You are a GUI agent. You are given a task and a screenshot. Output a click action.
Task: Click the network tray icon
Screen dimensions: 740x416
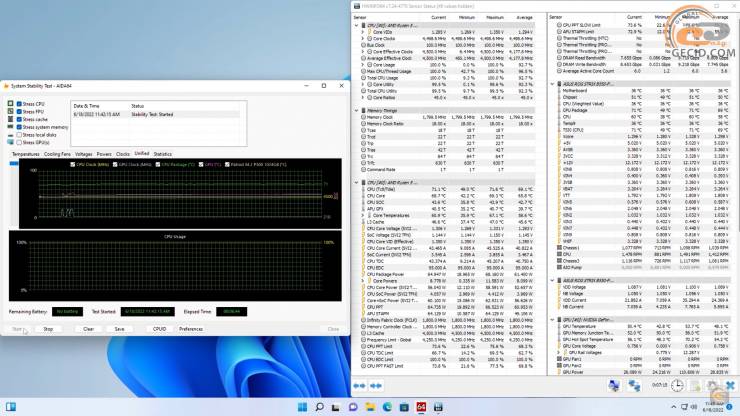click(684, 407)
